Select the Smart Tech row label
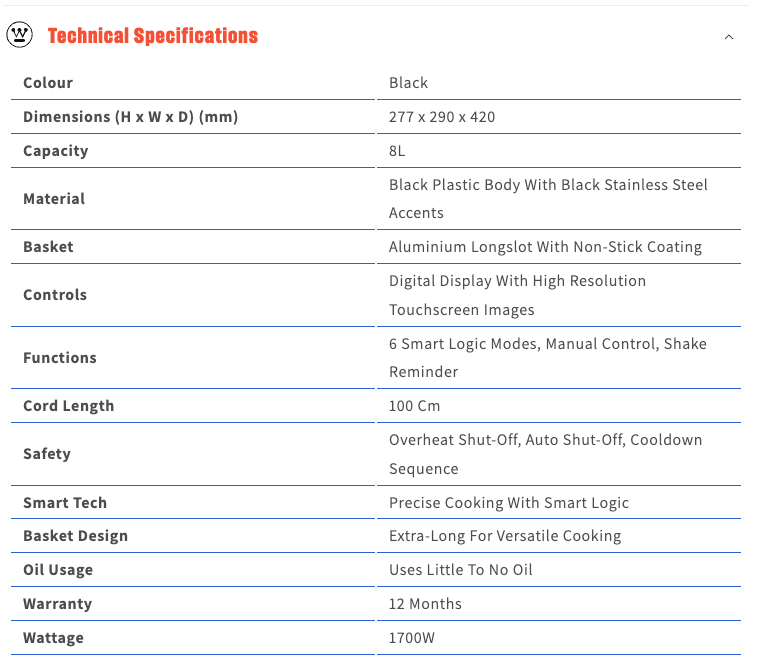Viewport: 769px width, 671px height. click(x=65, y=503)
